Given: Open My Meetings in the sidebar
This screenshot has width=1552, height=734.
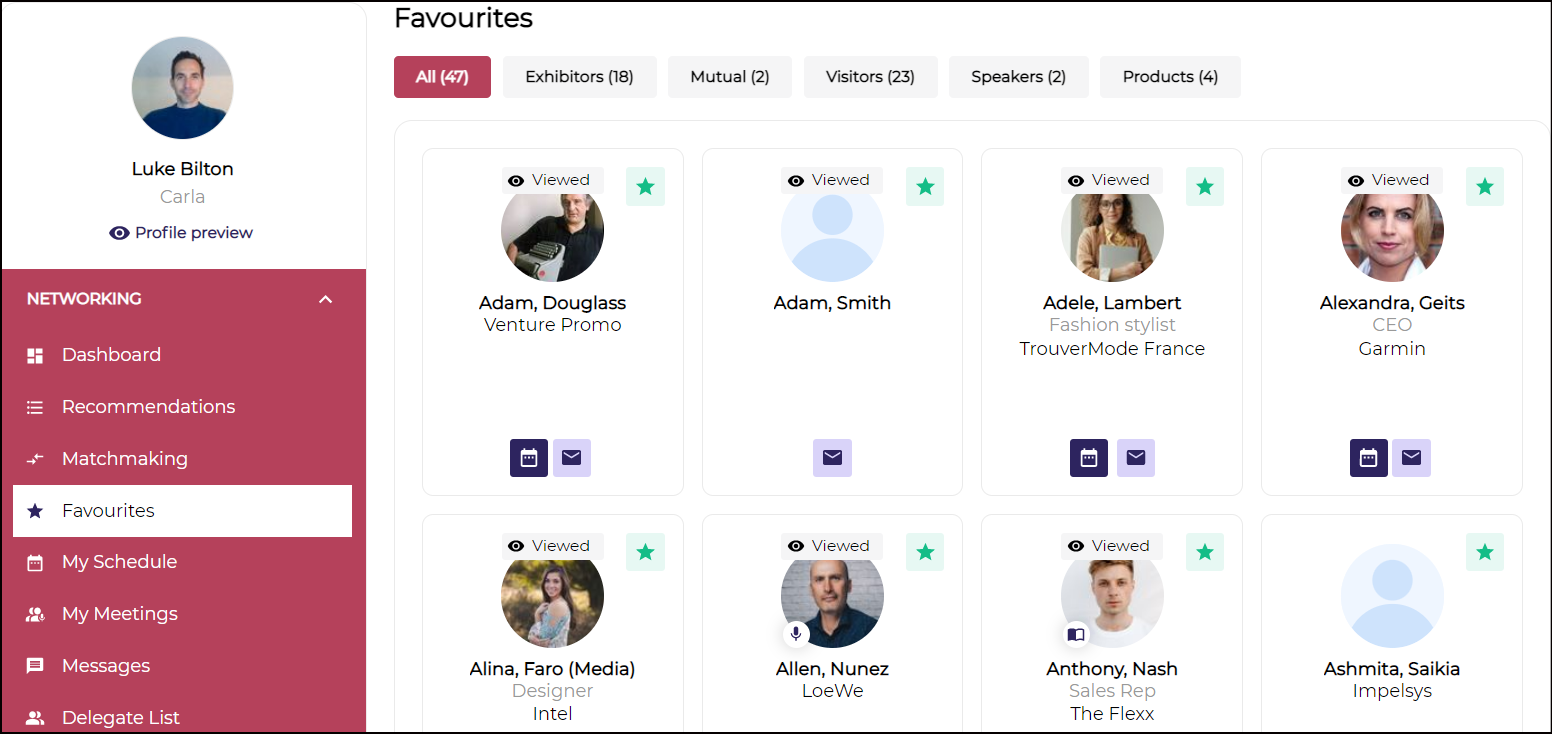Looking at the screenshot, I should (119, 614).
